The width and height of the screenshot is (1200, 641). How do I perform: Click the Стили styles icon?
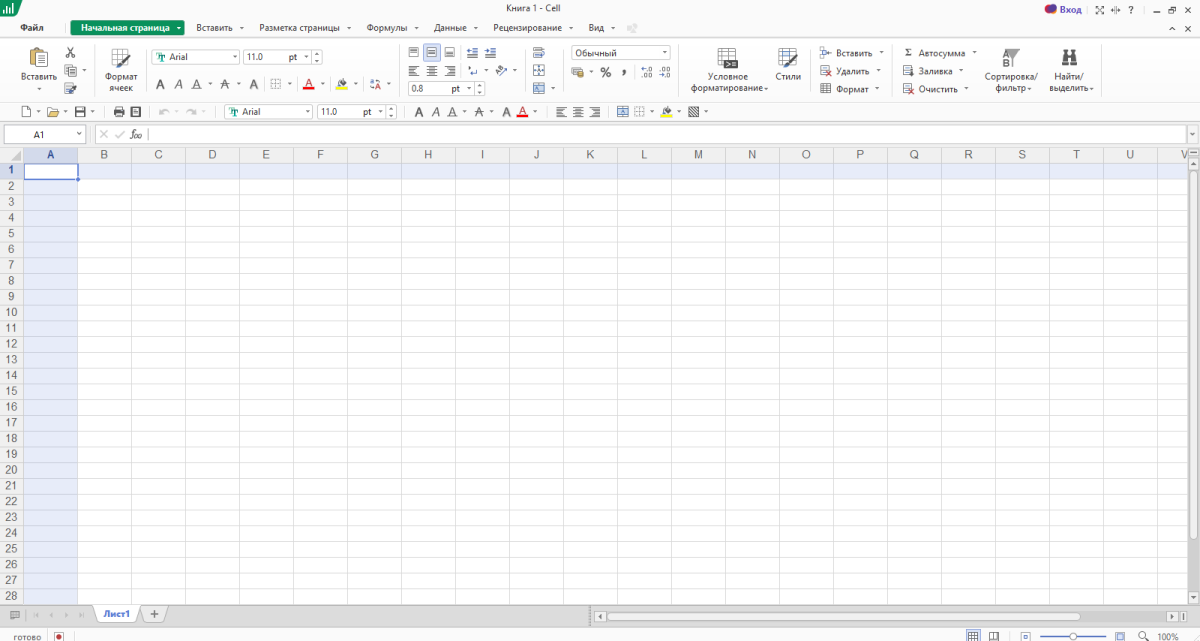(x=788, y=65)
